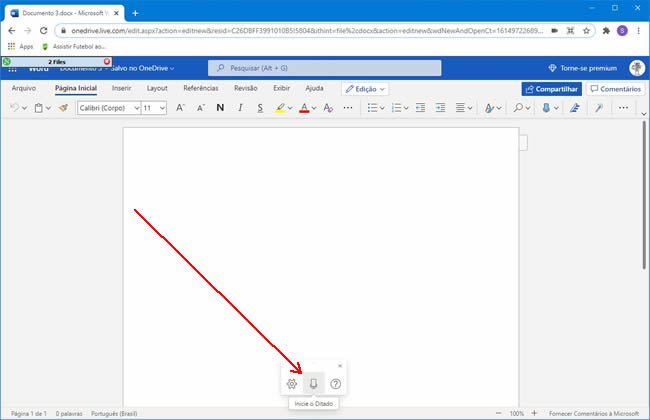The image size is (650, 420).
Task: Expand the font size 11 dropdown
Action: (162, 108)
